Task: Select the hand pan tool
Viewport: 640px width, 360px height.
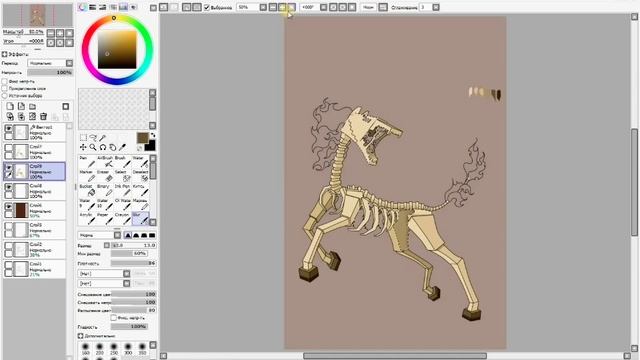Action: click(x=113, y=147)
